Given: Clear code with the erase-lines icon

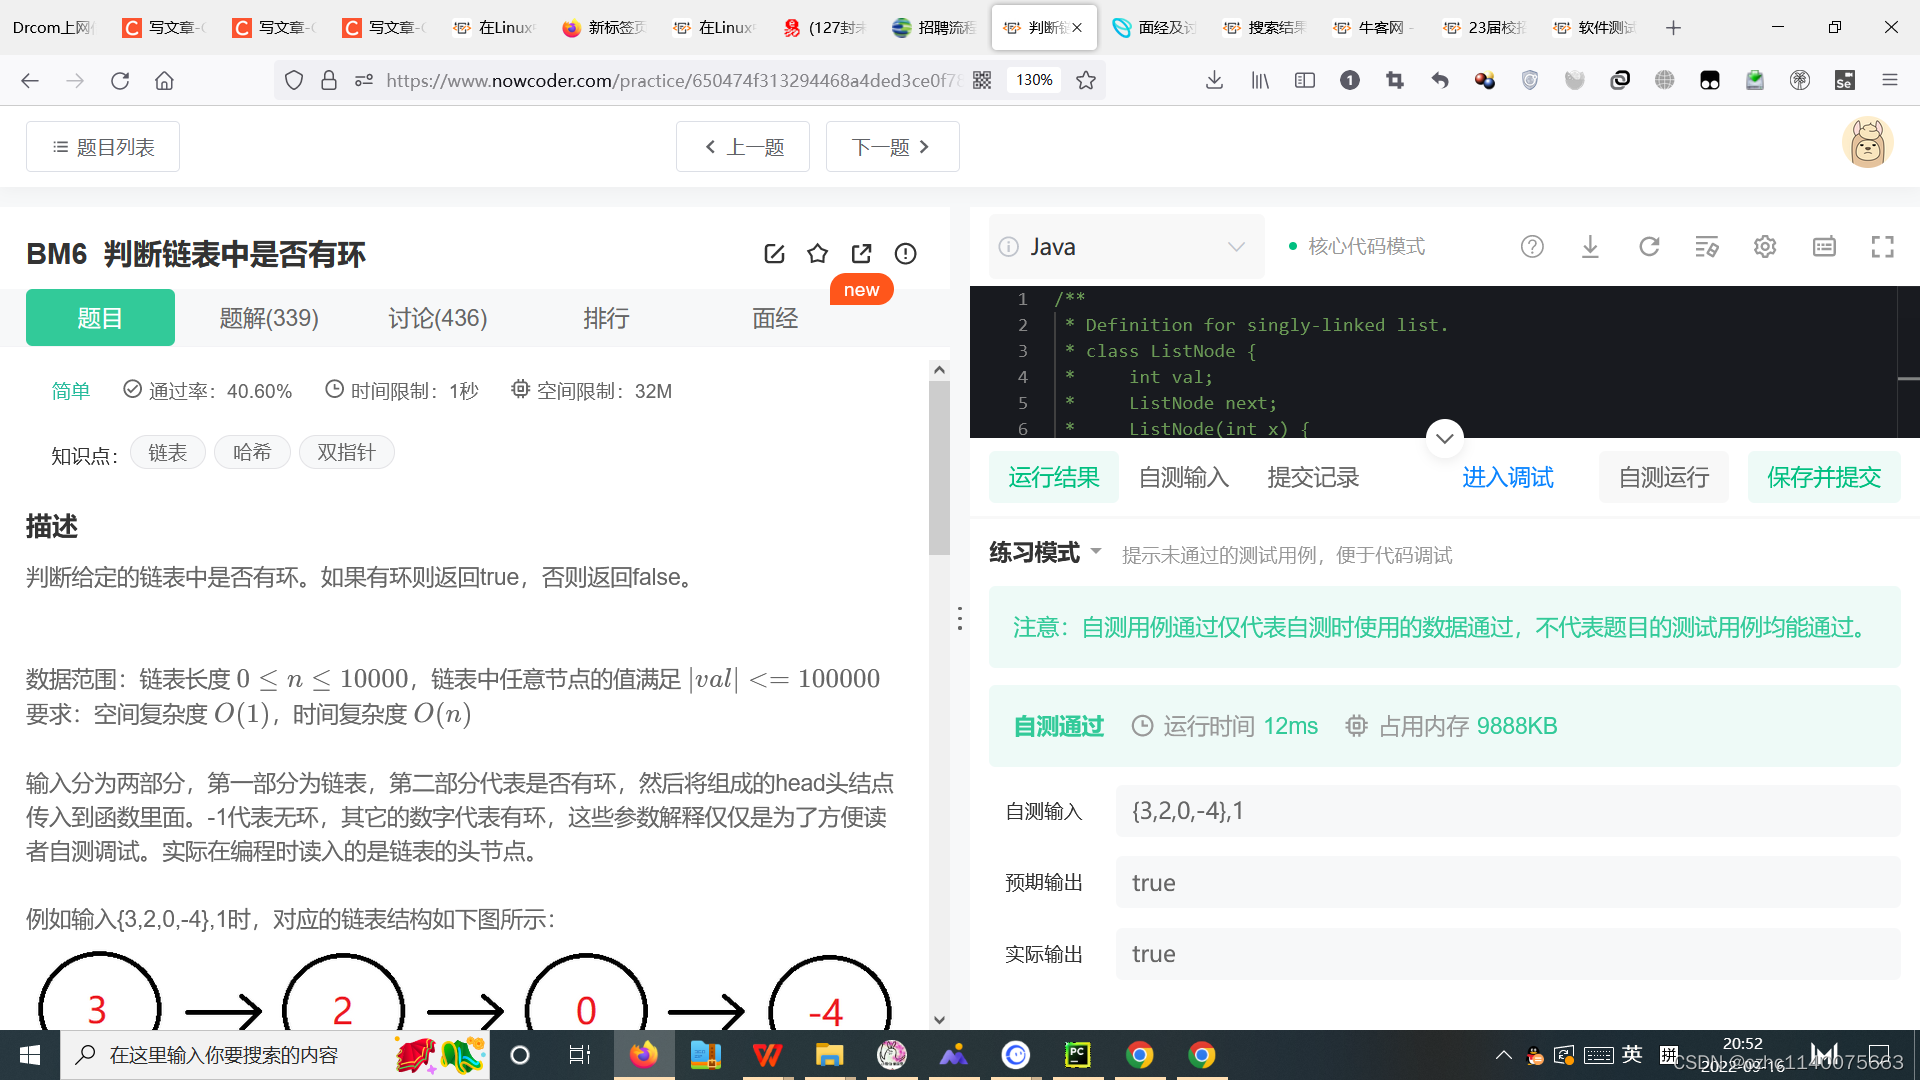Looking at the screenshot, I should (x=1707, y=246).
